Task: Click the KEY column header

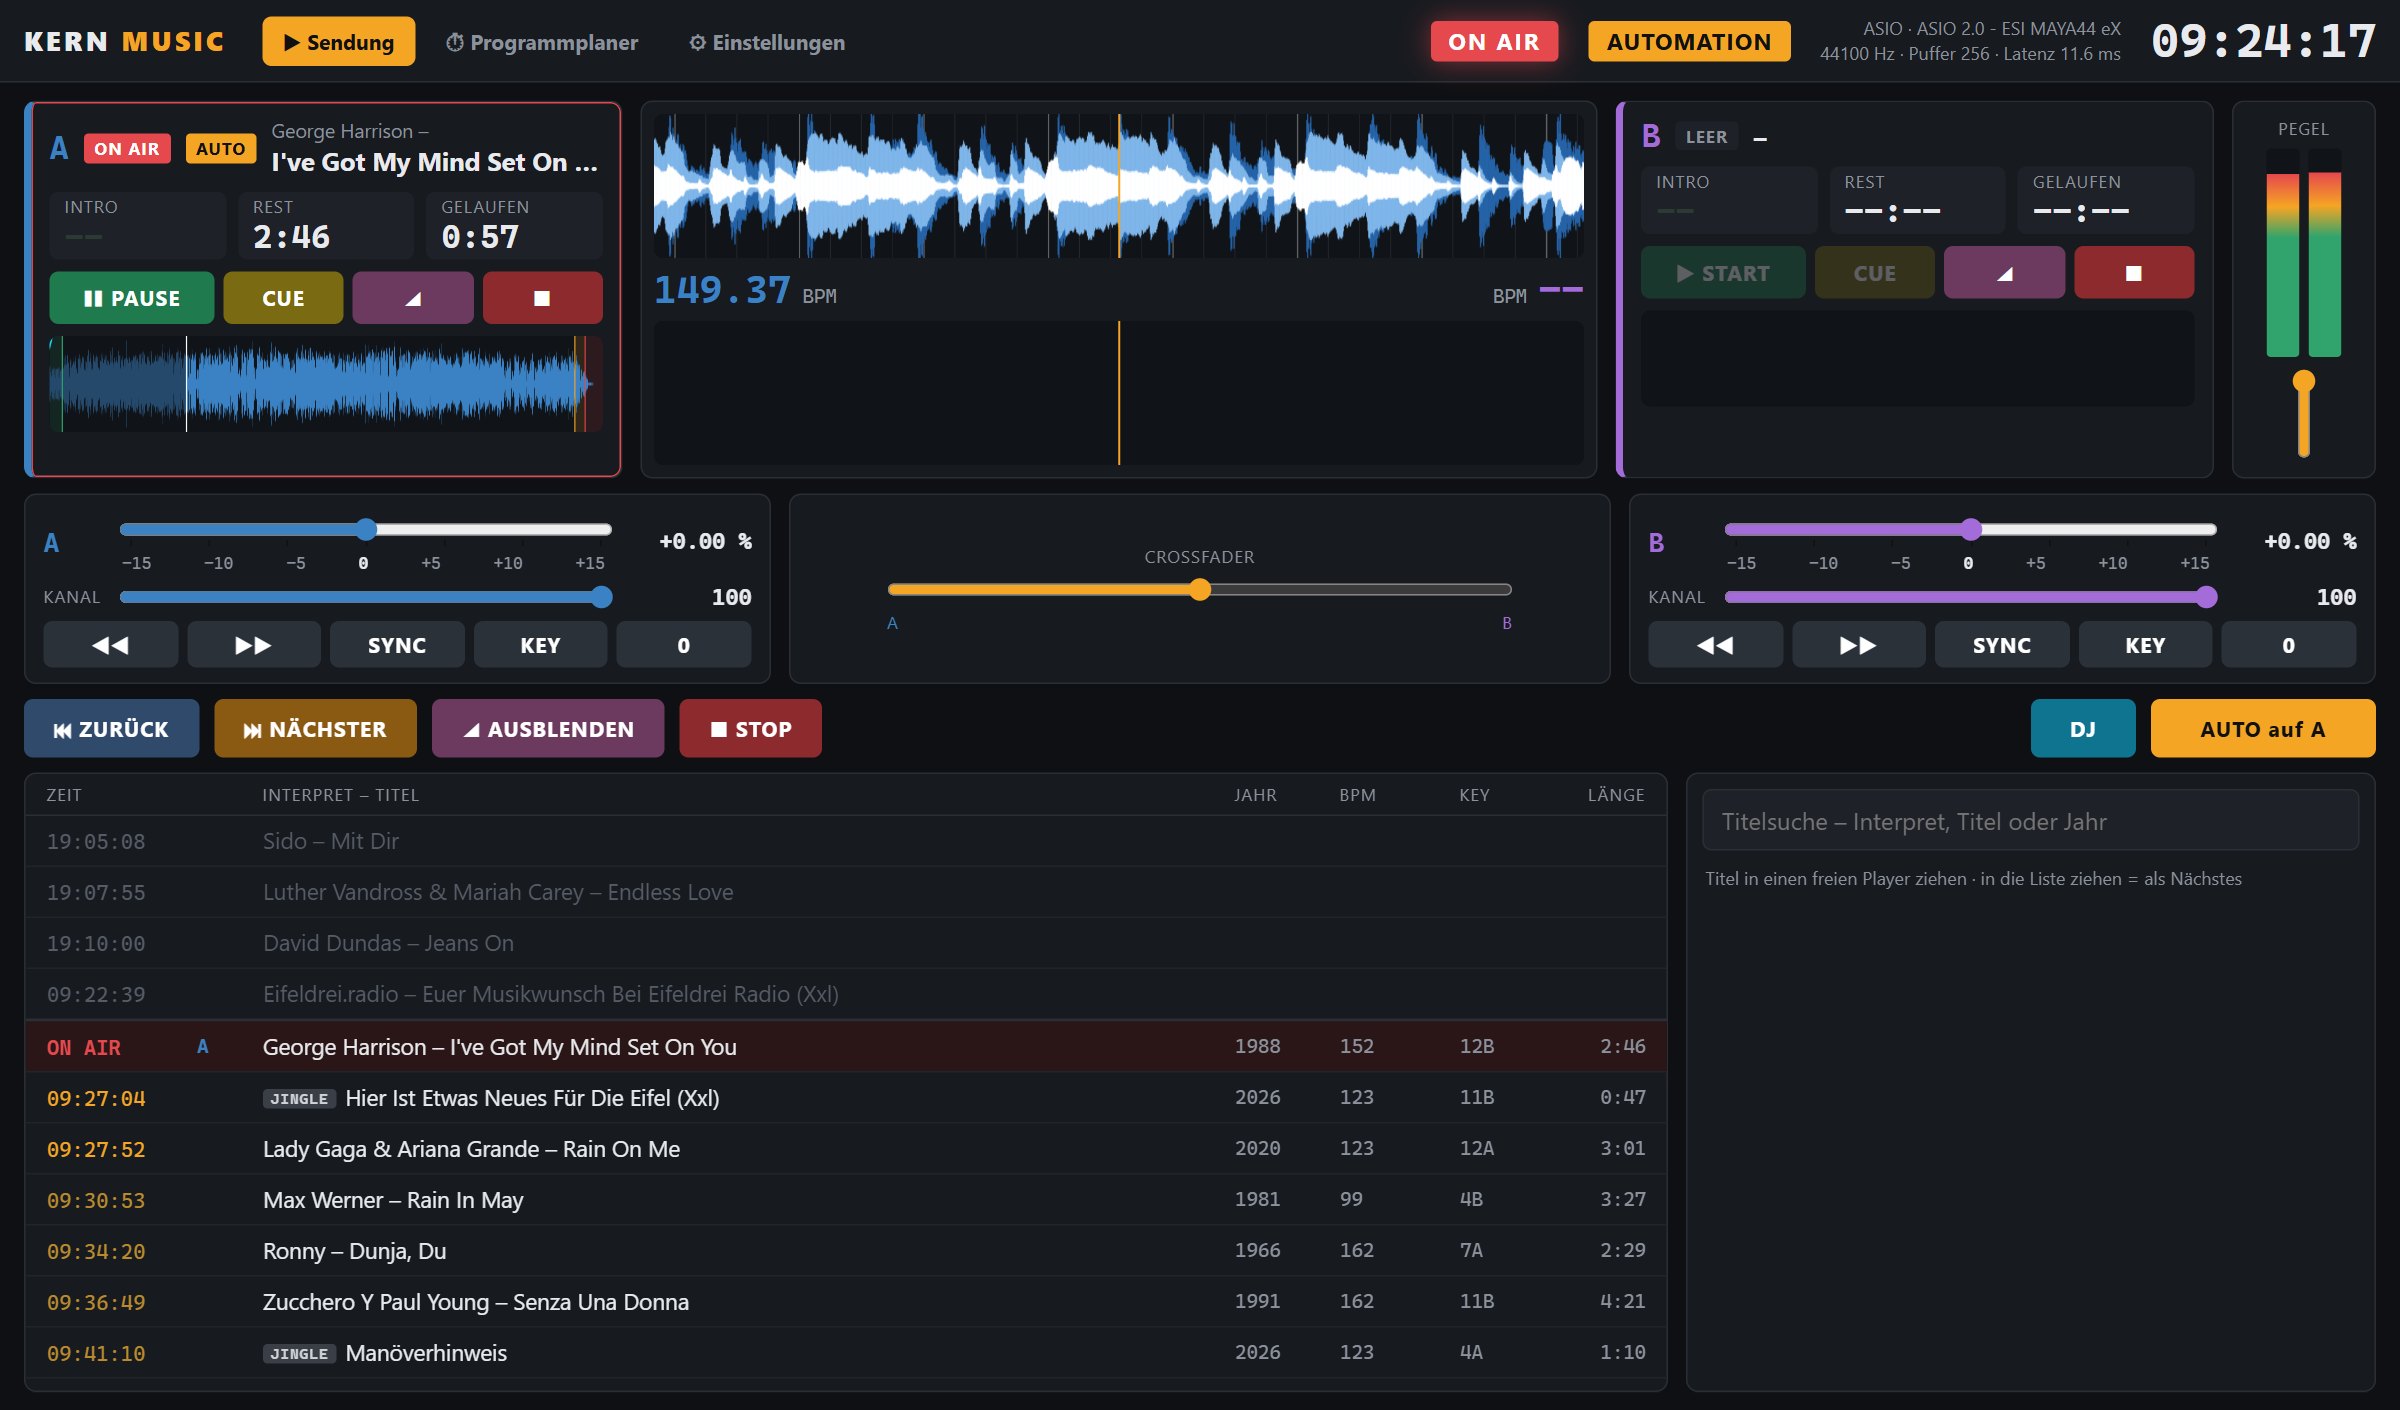Action: pyautogui.click(x=1474, y=795)
